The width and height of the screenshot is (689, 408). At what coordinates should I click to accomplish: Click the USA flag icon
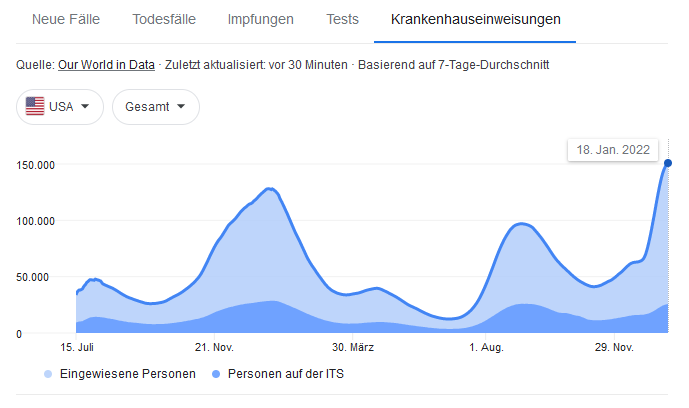tap(35, 107)
